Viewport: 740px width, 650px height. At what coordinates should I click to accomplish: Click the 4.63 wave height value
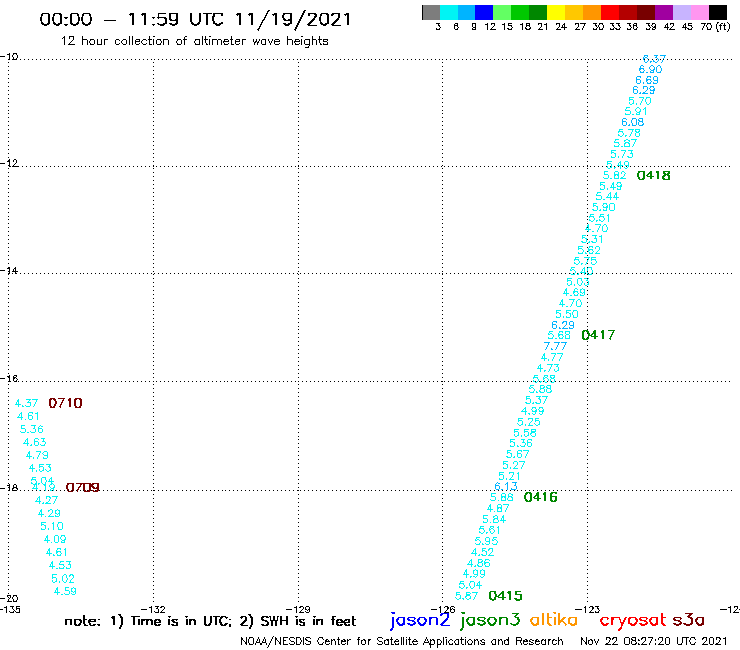click(x=34, y=442)
